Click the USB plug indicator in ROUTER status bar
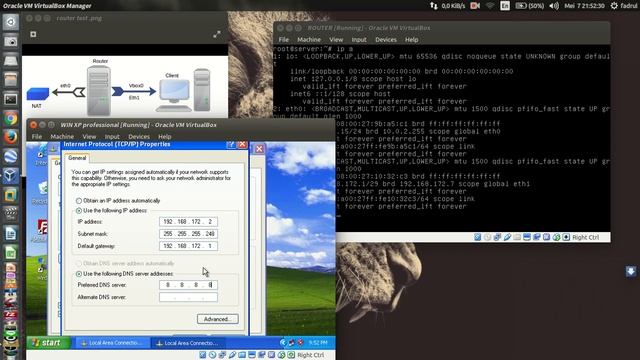This screenshot has height=360, width=640. [507, 237]
